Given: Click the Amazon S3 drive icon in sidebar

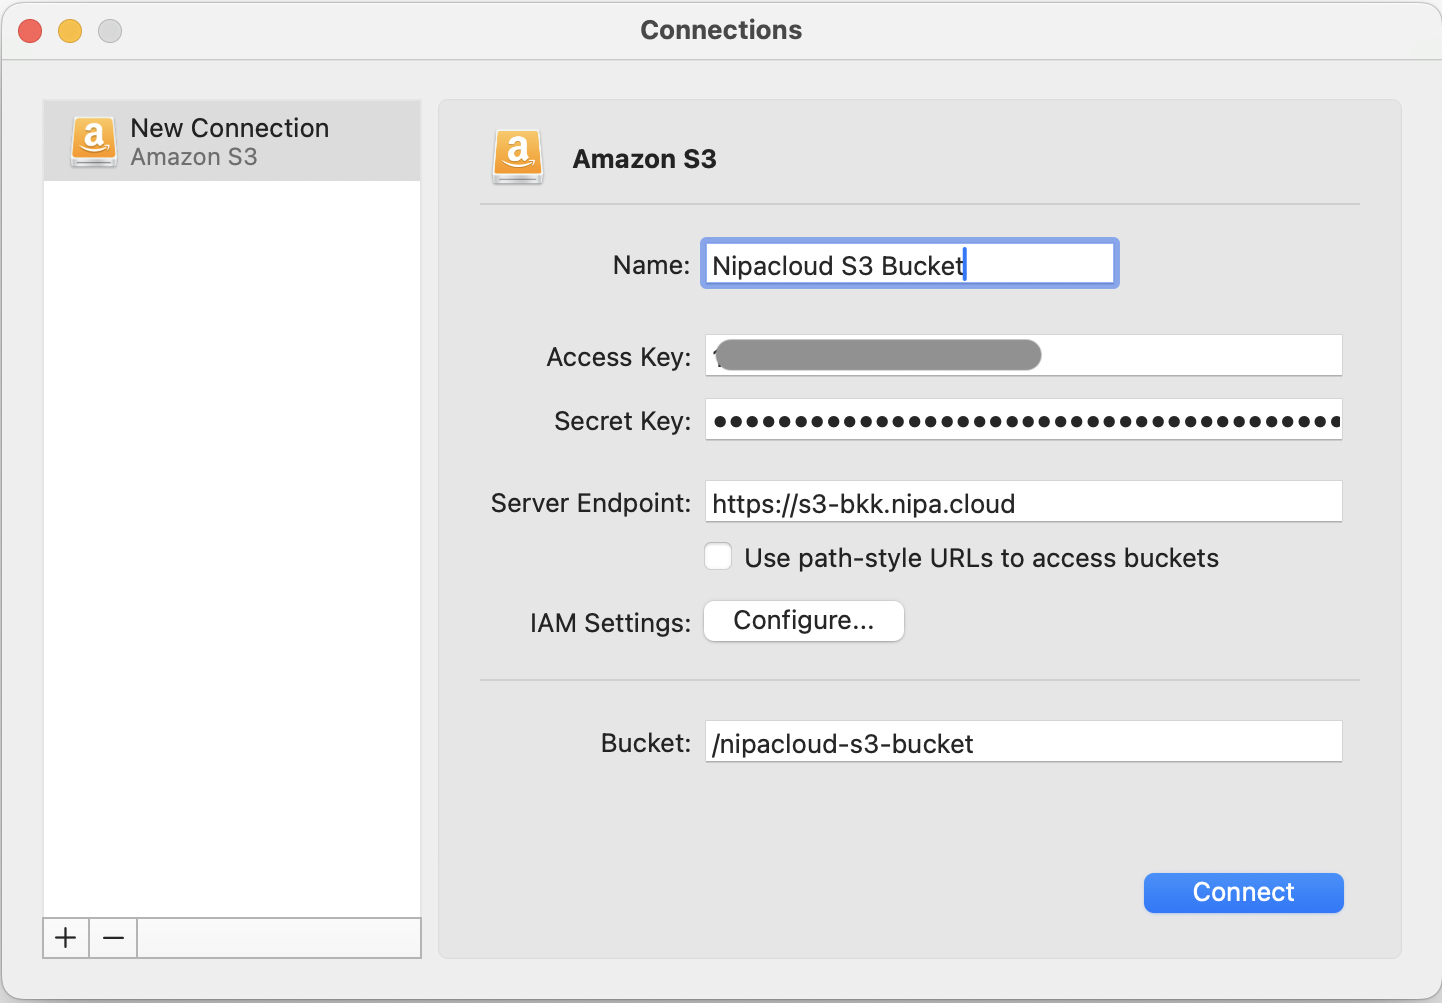Looking at the screenshot, I should pyautogui.click(x=93, y=141).
